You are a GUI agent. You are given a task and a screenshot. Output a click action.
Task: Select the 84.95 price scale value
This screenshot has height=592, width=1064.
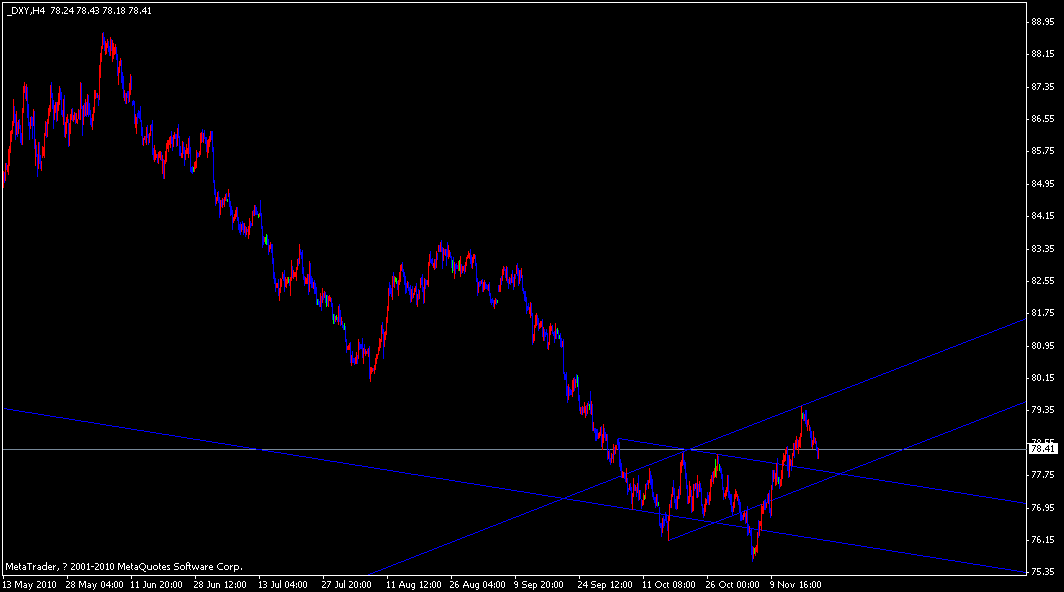pos(1043,183)
